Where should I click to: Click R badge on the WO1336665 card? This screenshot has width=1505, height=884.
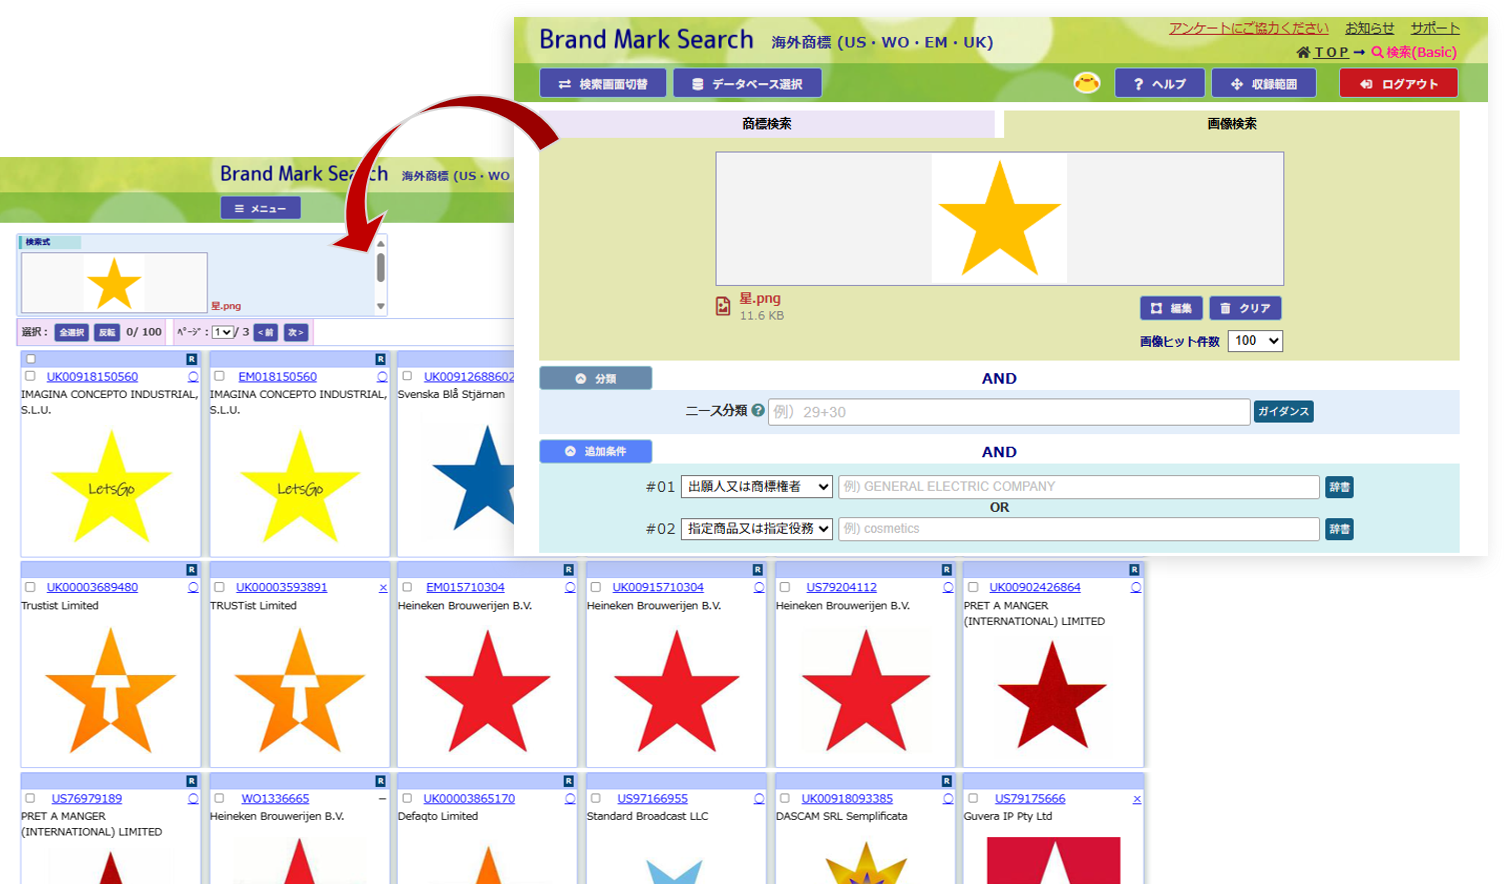point(380,781)
